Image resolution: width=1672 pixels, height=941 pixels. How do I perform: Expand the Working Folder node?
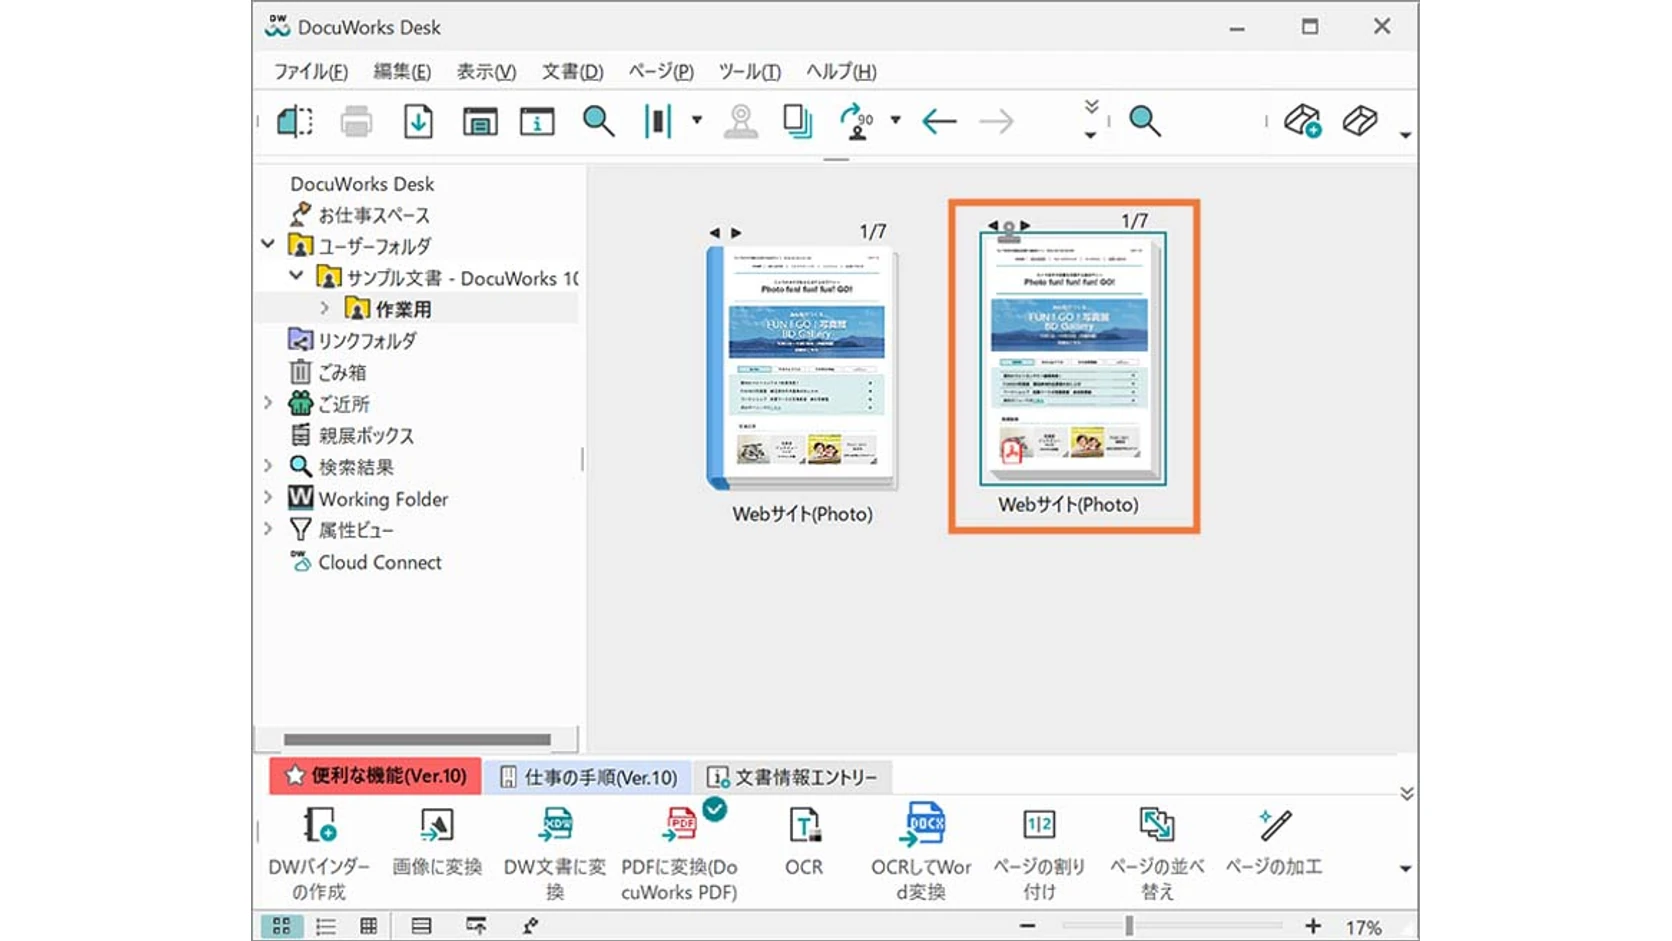pos(268,497)
